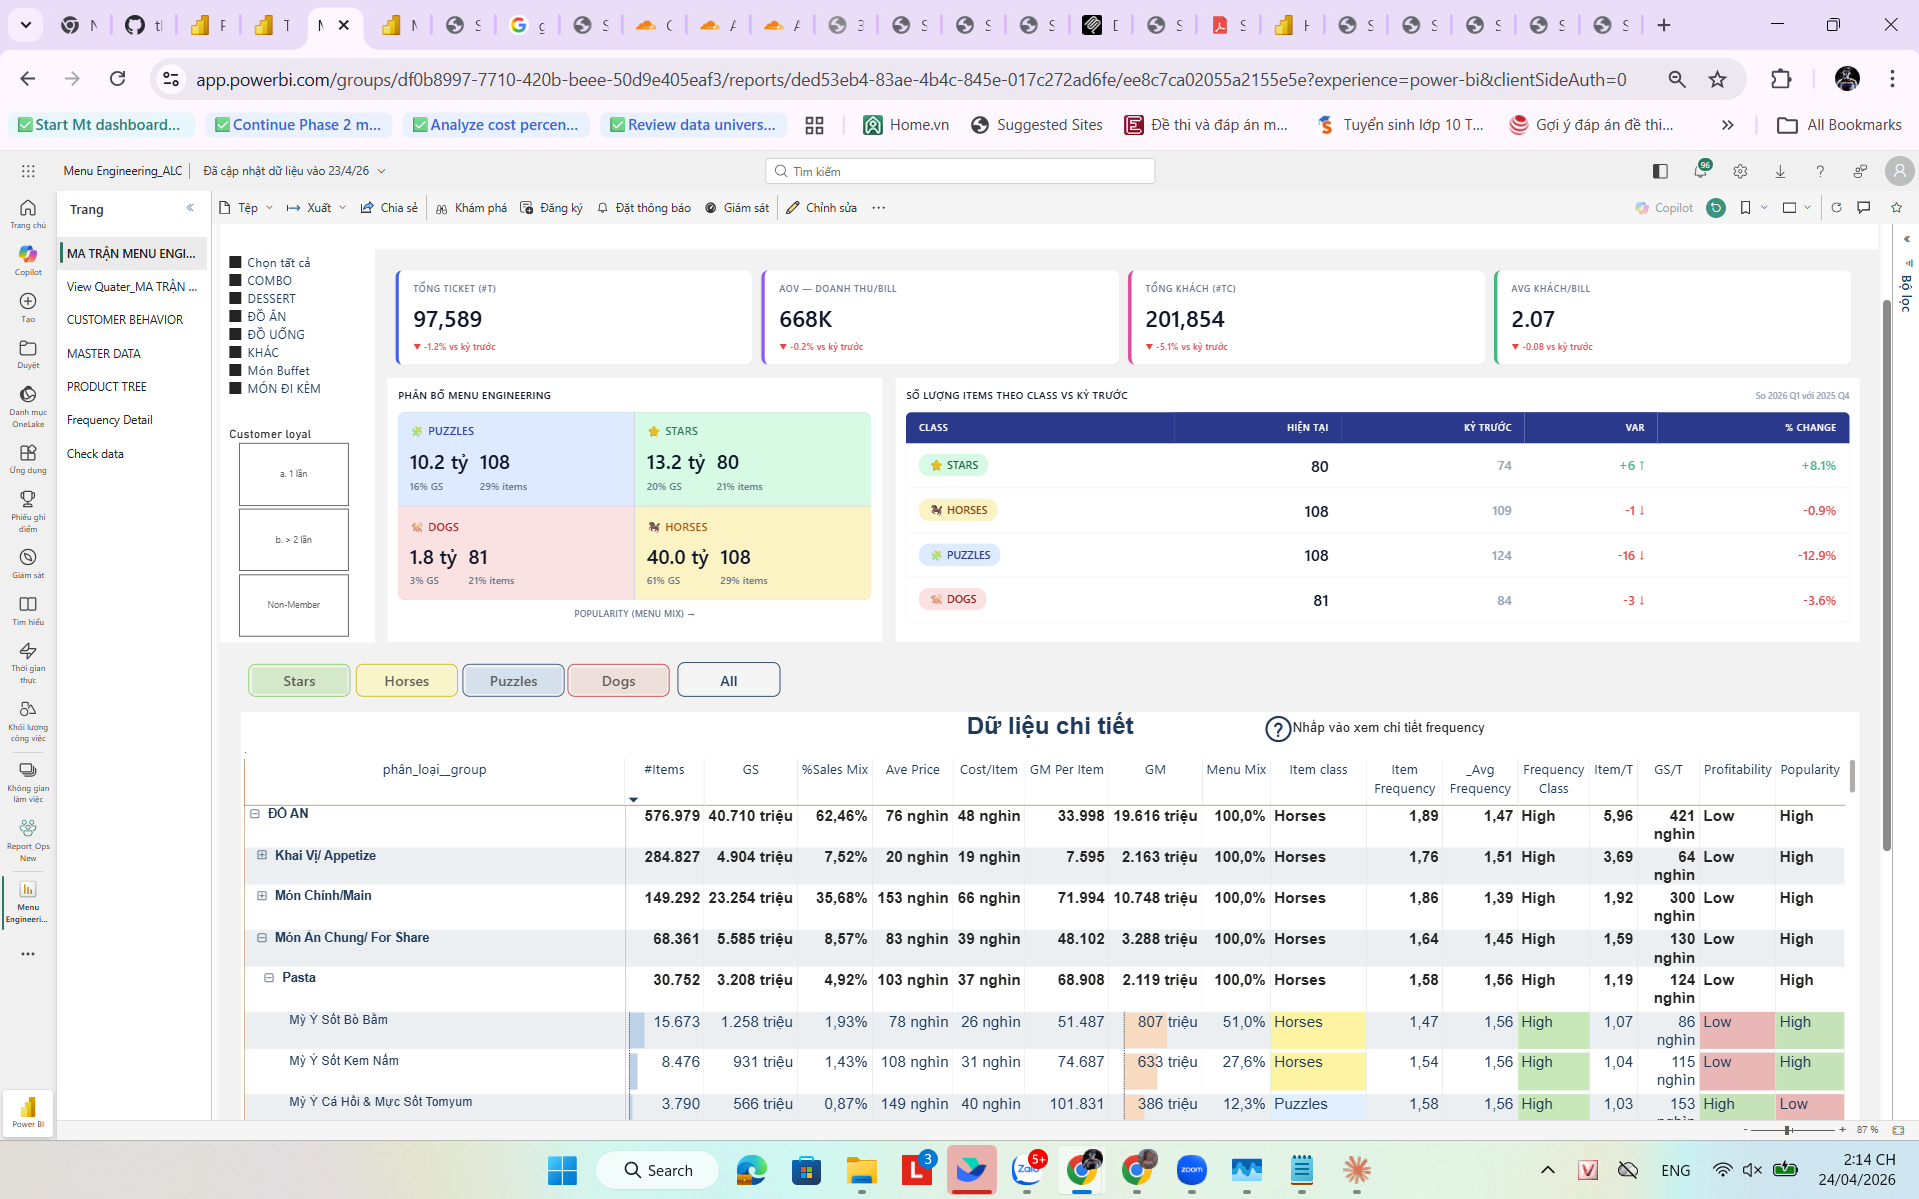The image size is (1919, 1199).
Task: Click Chỉnh sửa to edit the report
Action: coord(822,207)
